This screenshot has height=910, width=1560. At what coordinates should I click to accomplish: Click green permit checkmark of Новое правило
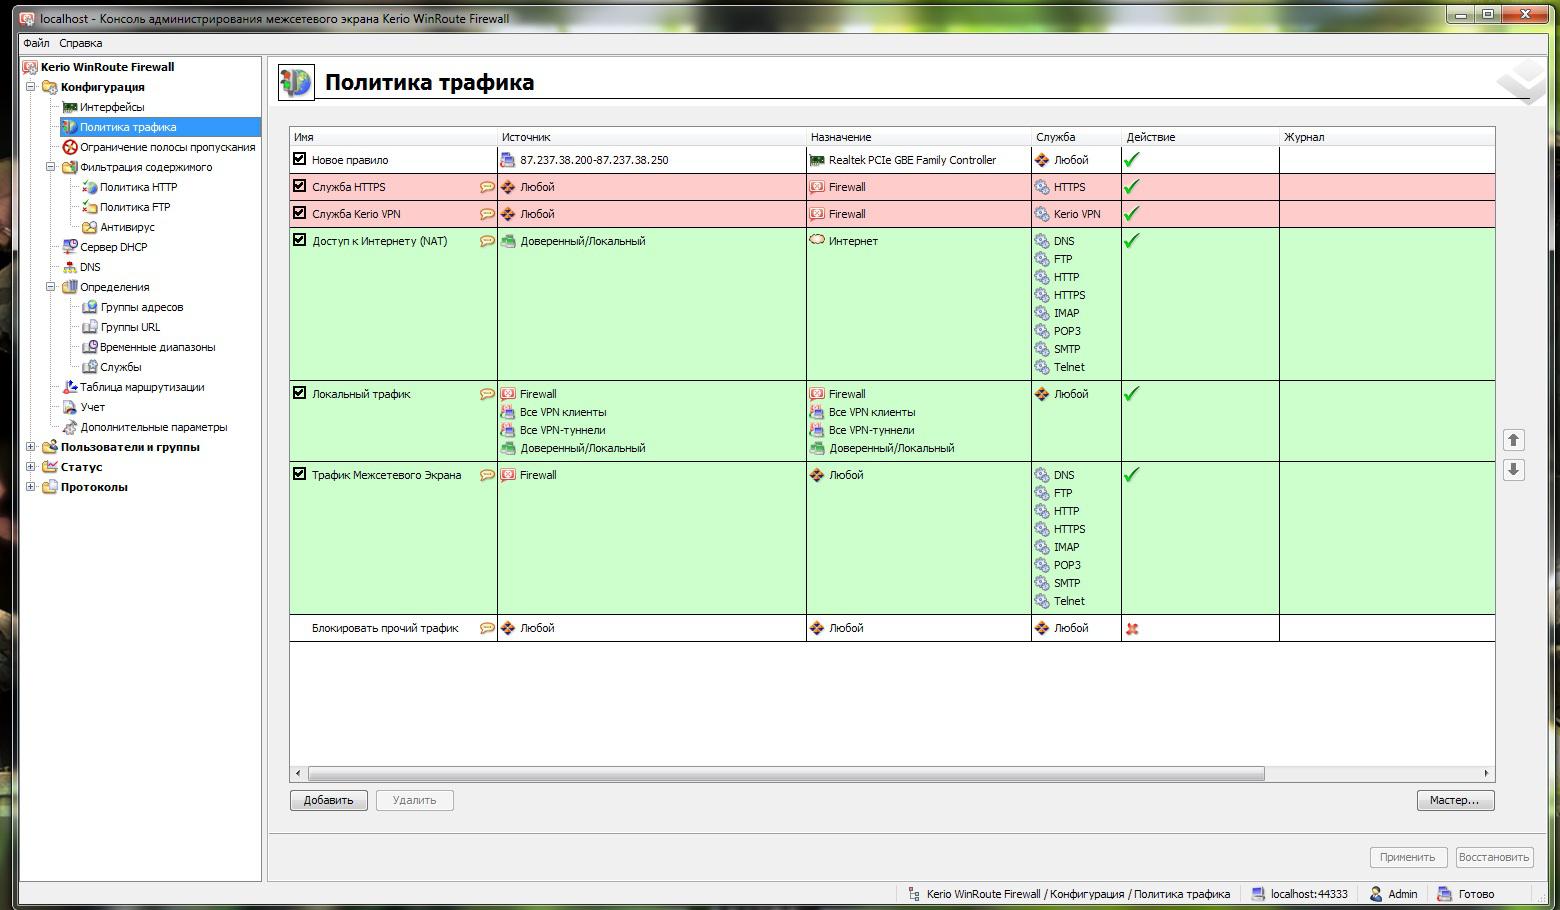1132,159
